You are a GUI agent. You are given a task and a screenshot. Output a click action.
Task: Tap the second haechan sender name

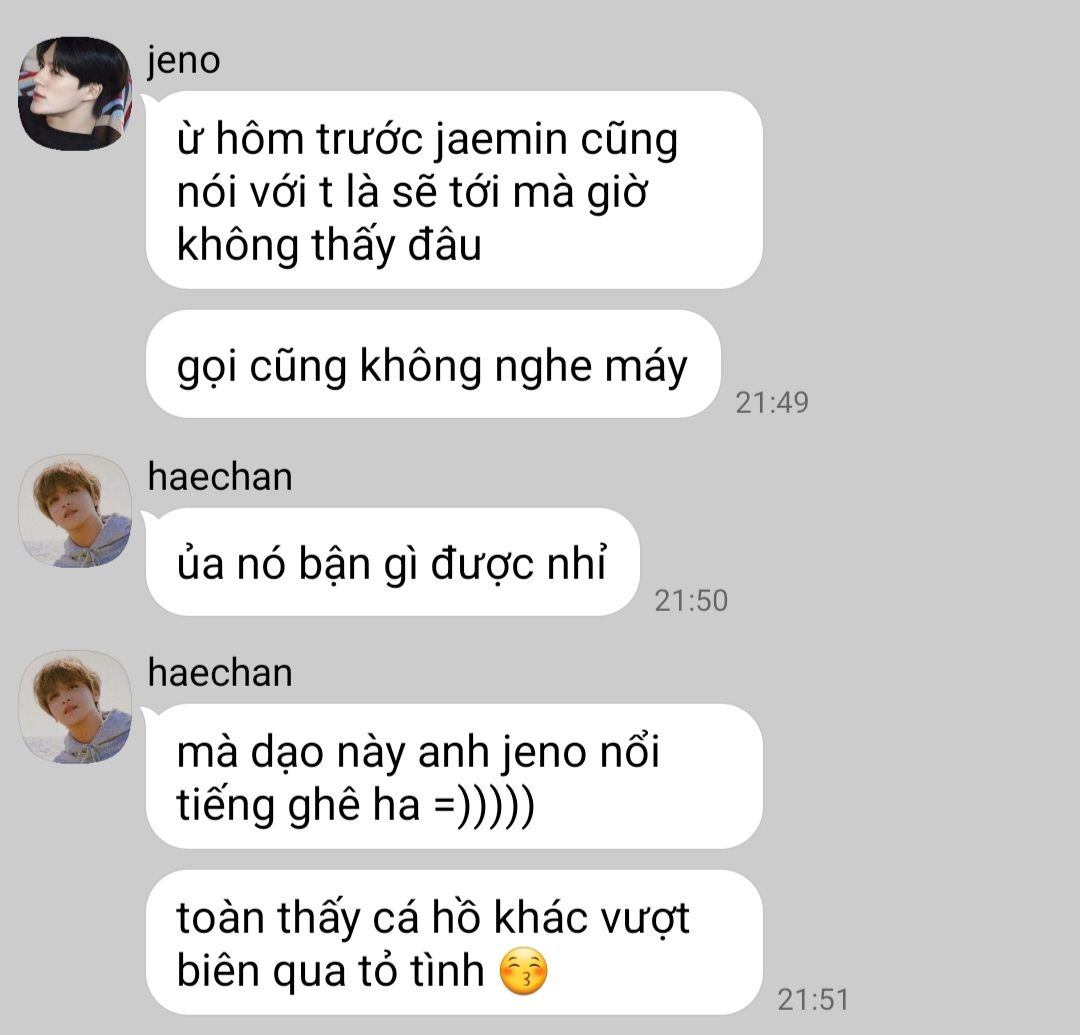(x=220, y=673)
